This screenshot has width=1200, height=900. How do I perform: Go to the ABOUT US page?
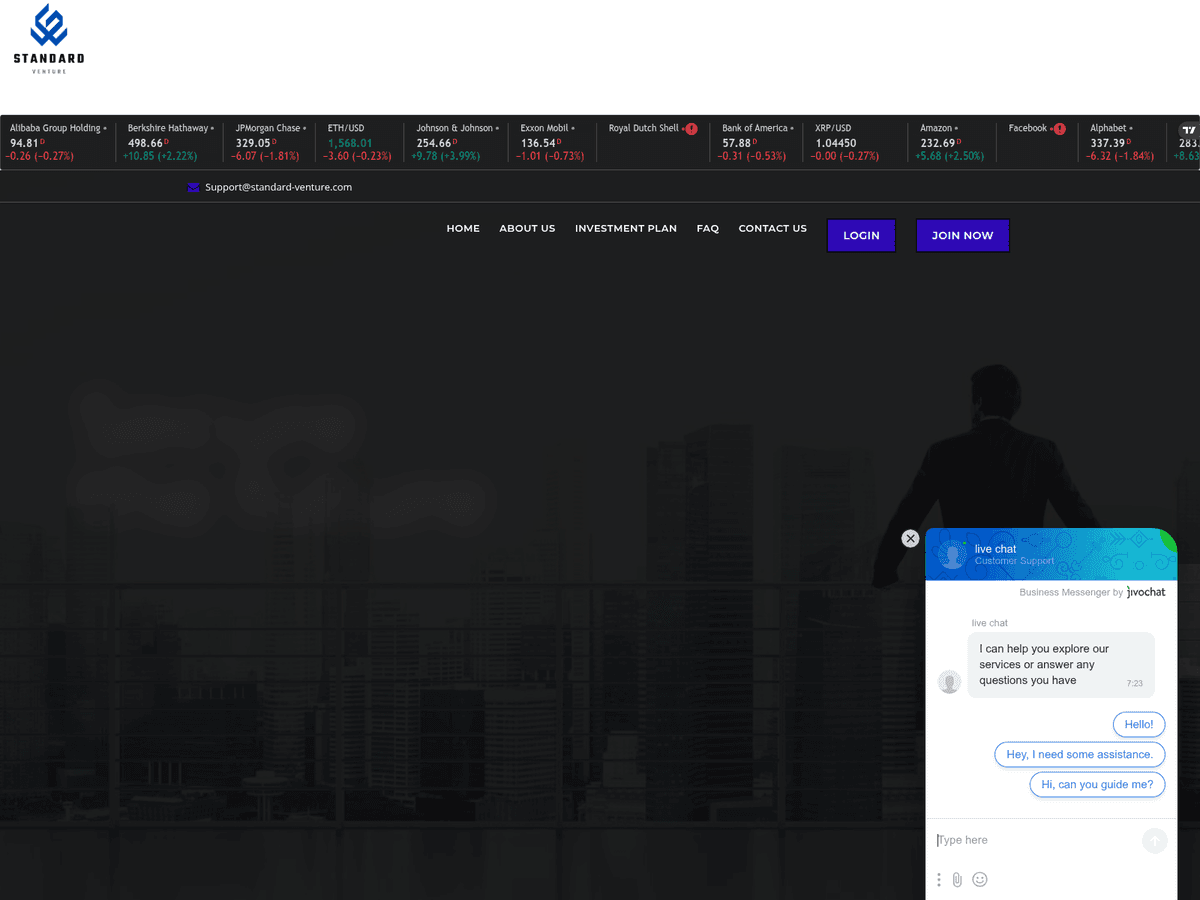coord(527,229)
